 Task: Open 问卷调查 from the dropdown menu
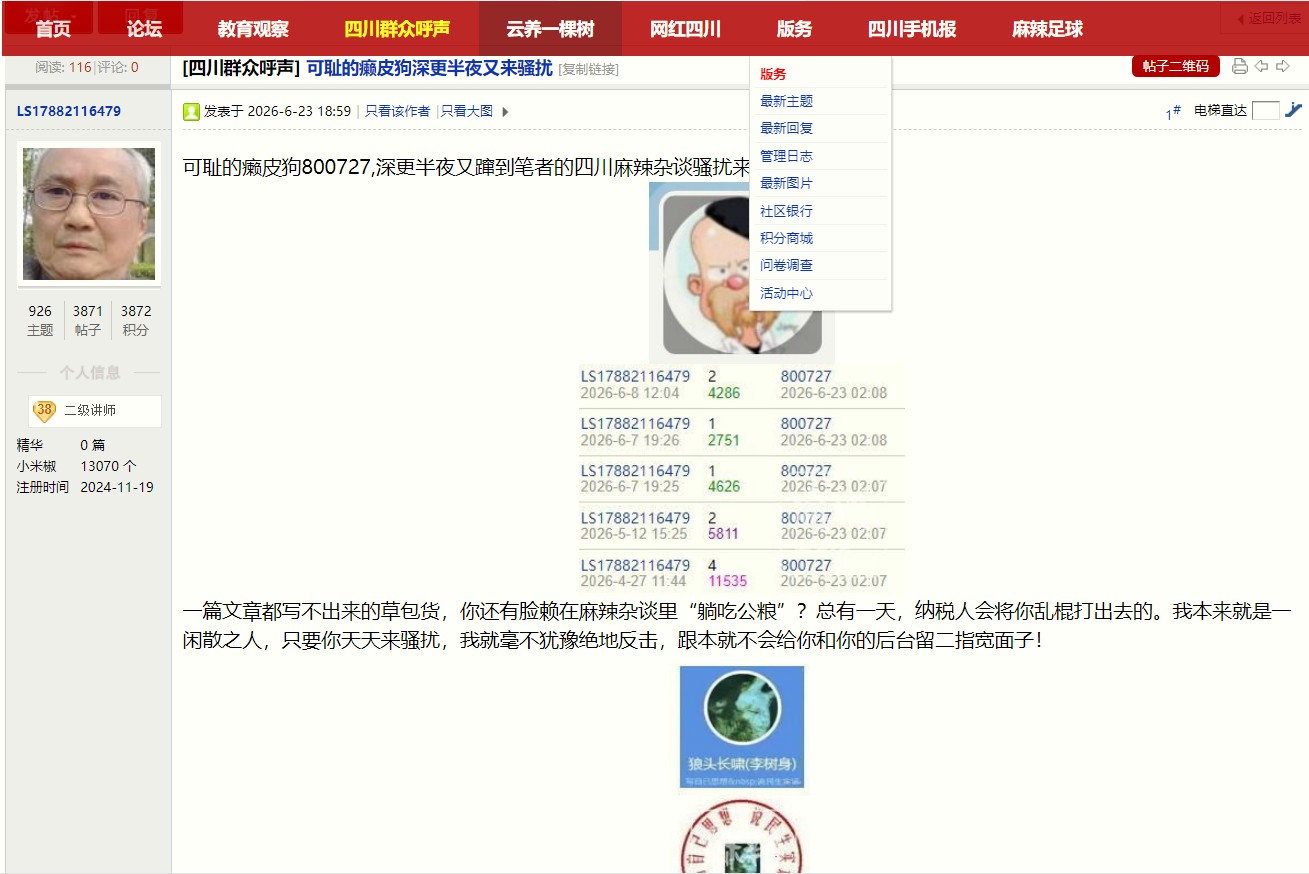pos(786,266)
